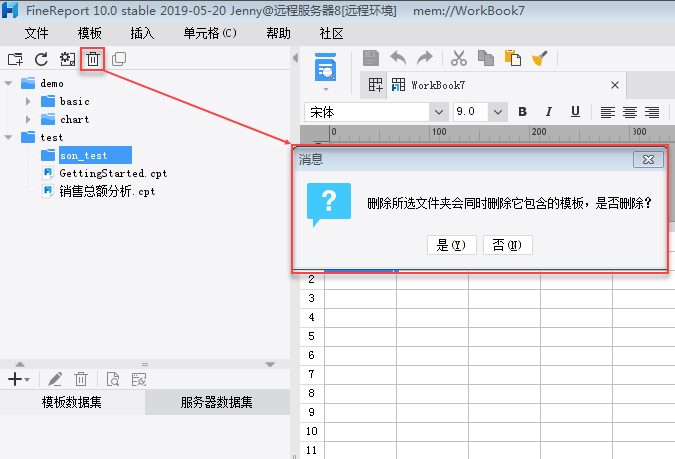Redo the last action
This screenshot has width=675, height=459.
[424, 58]
